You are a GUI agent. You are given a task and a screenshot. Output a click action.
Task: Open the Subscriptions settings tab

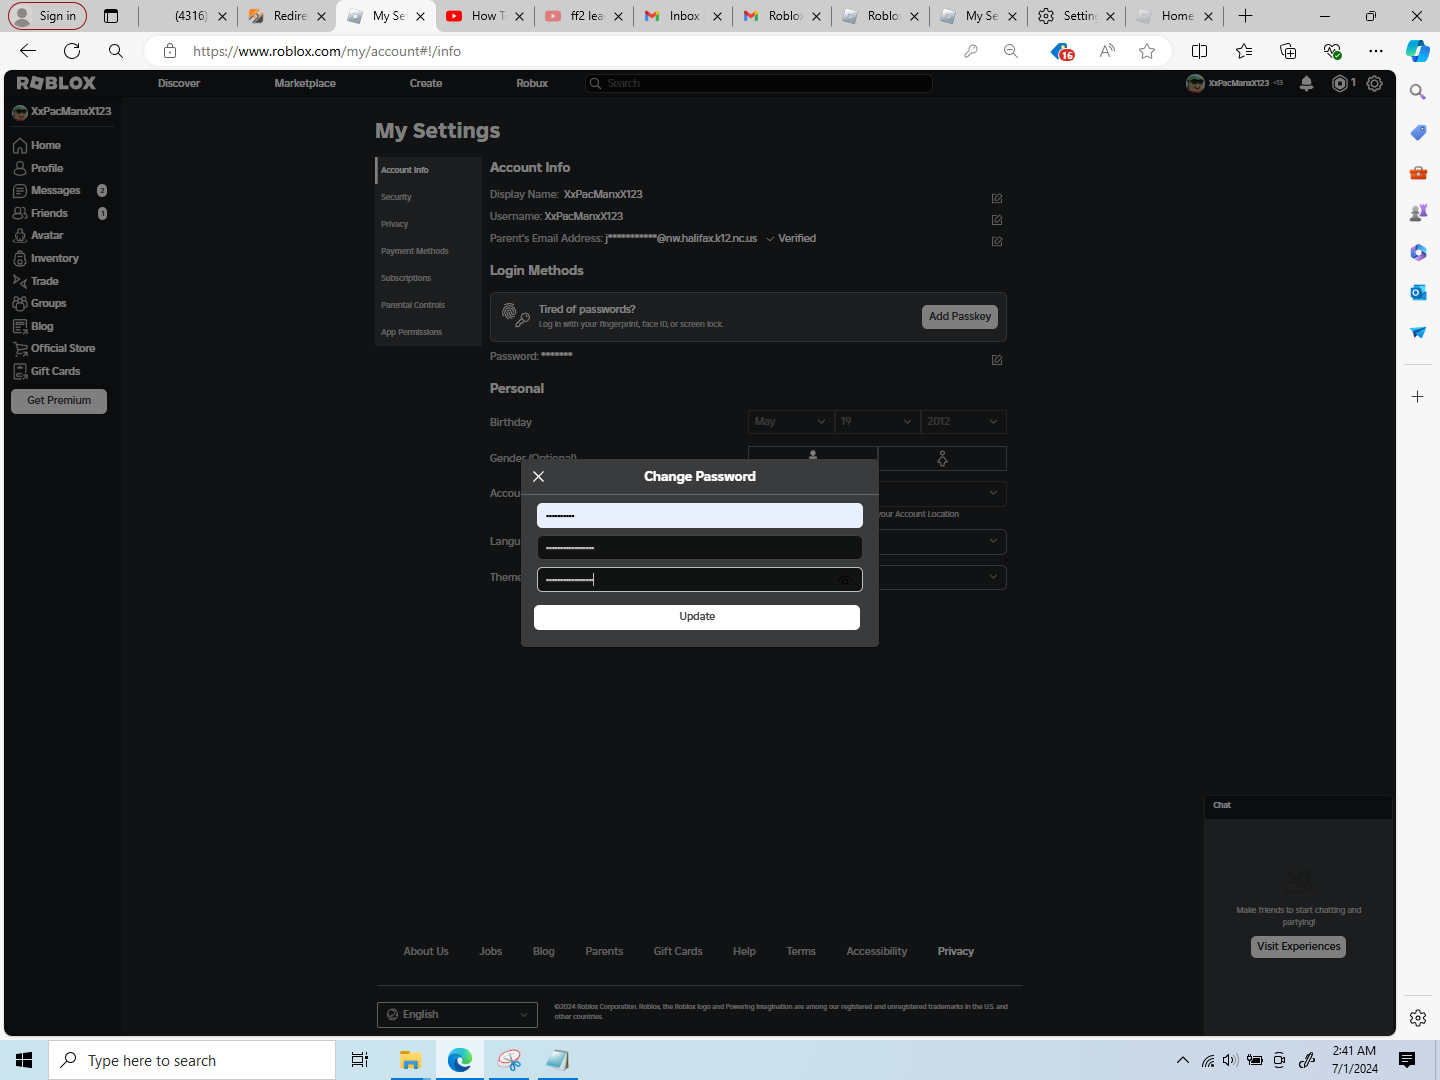pos(428,279)
